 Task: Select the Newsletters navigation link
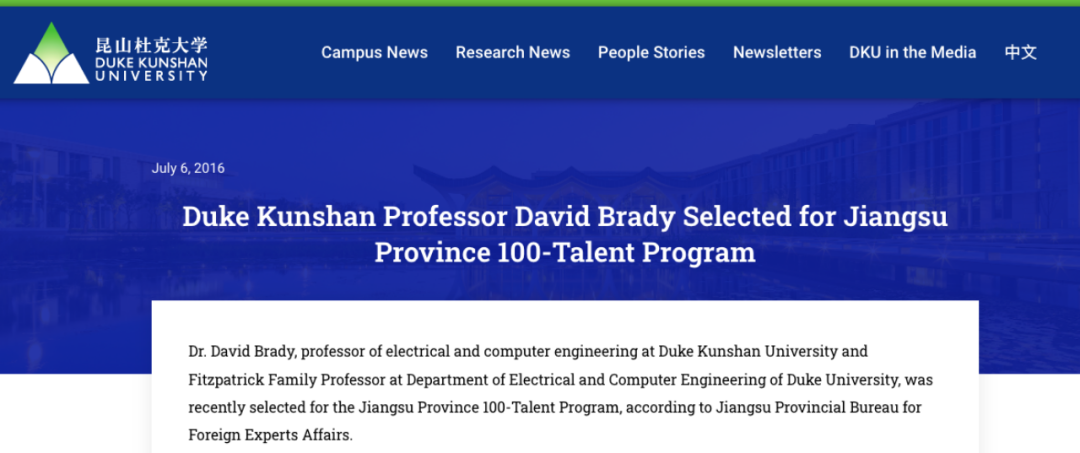click(777, 52)
